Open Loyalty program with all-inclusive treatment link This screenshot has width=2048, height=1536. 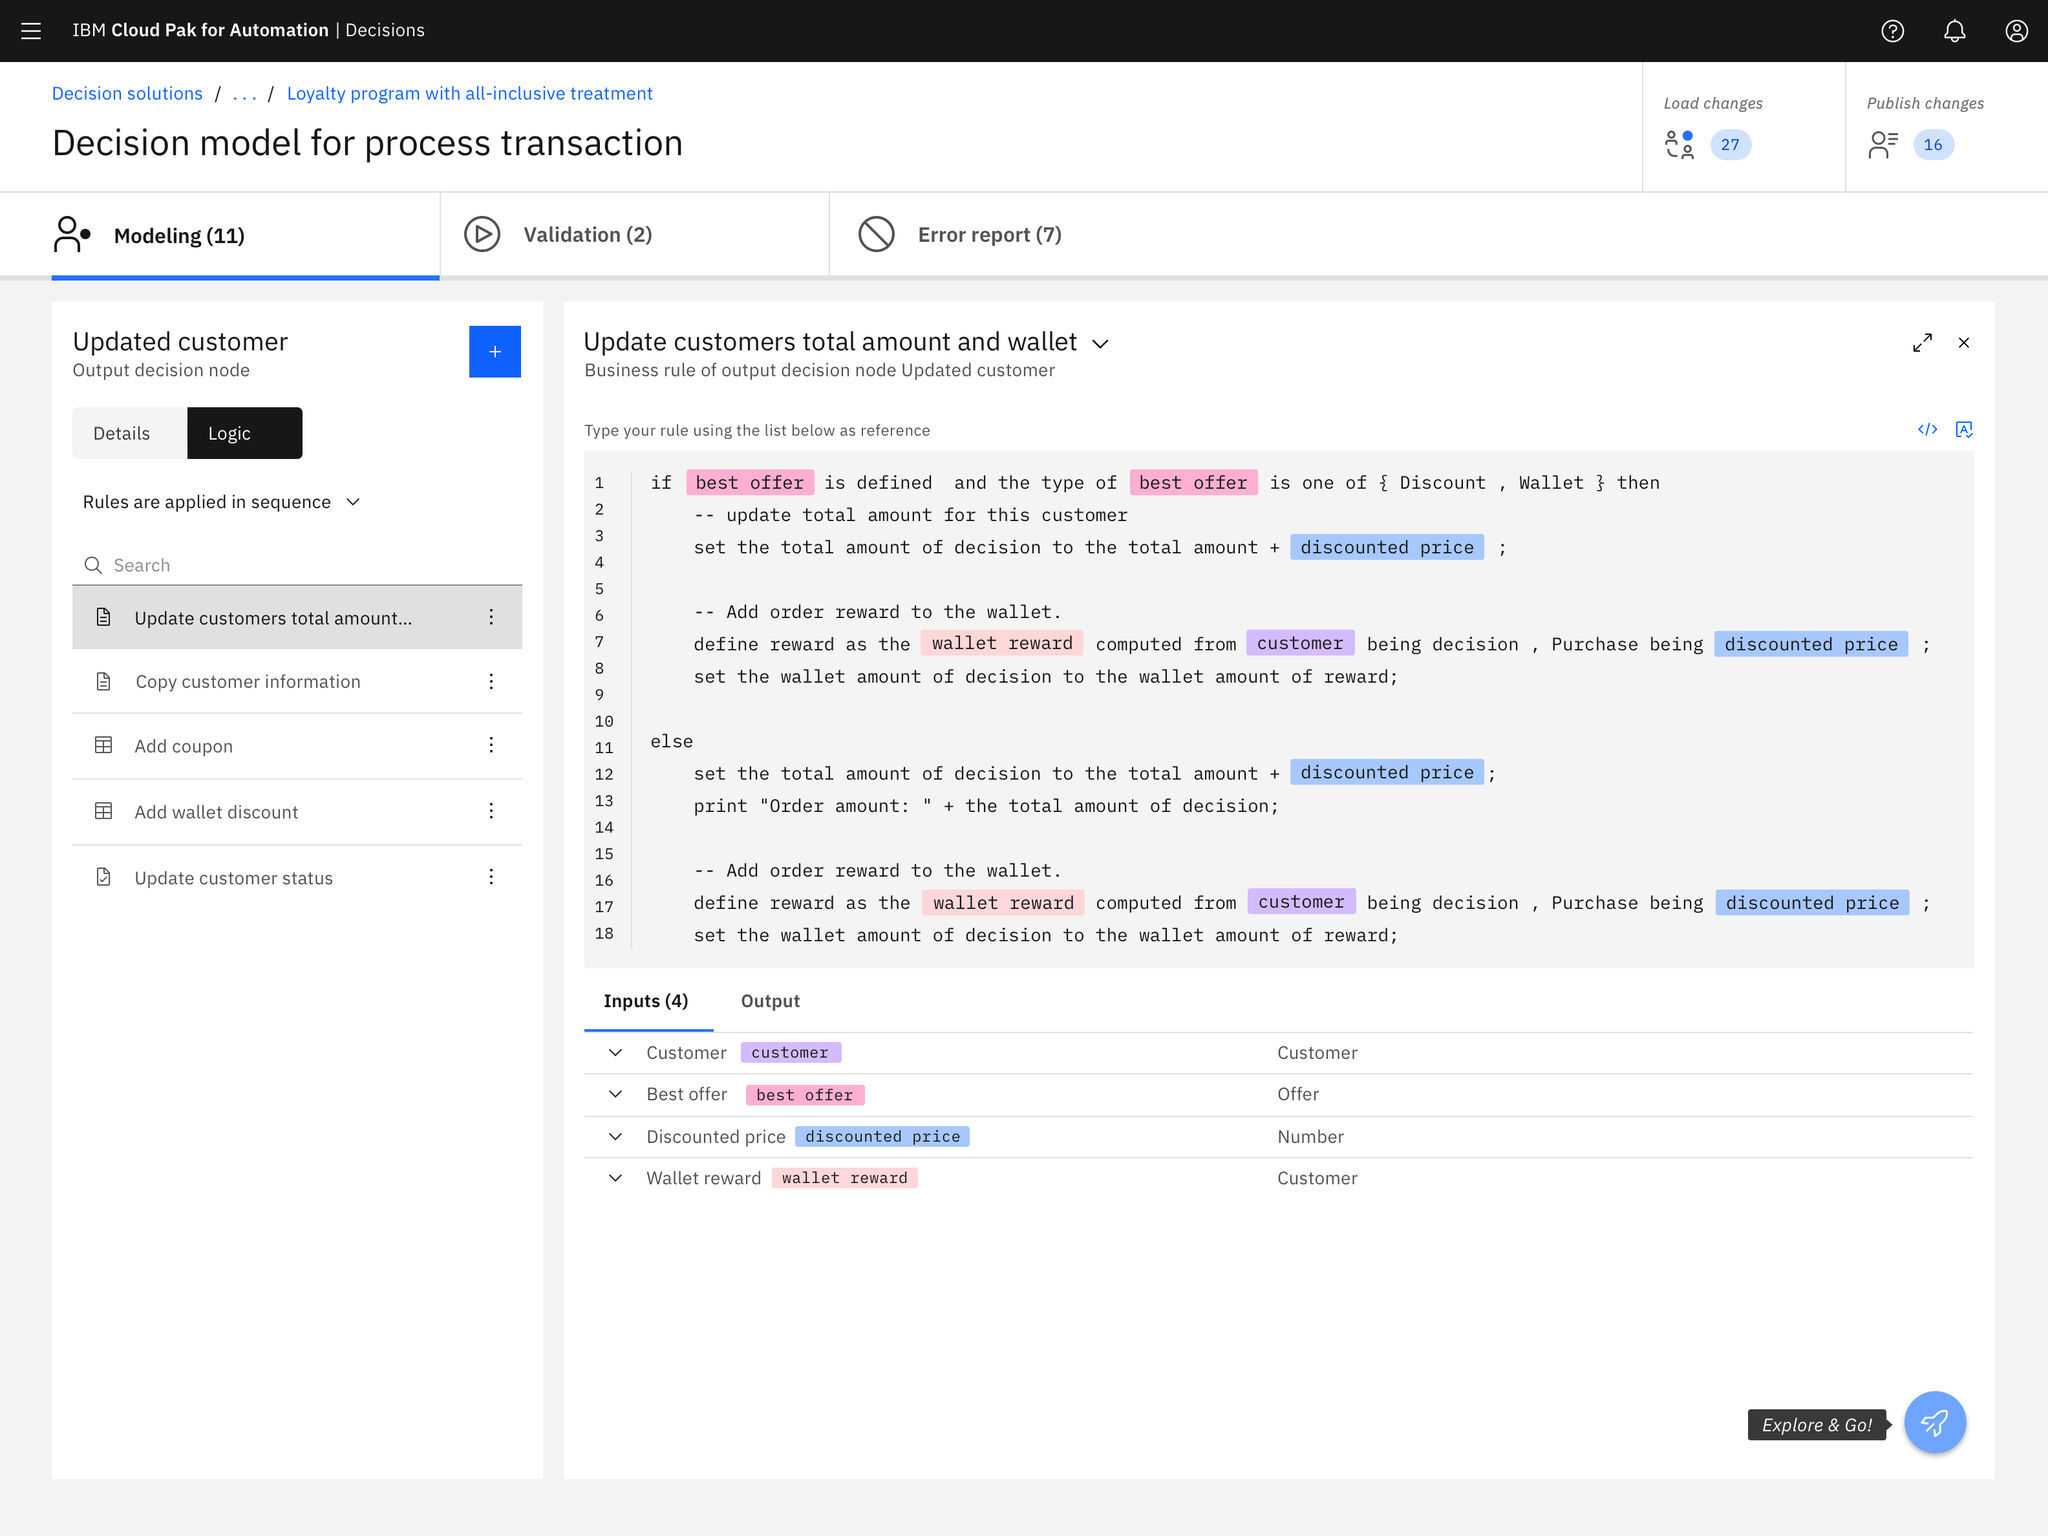(469, 93)
